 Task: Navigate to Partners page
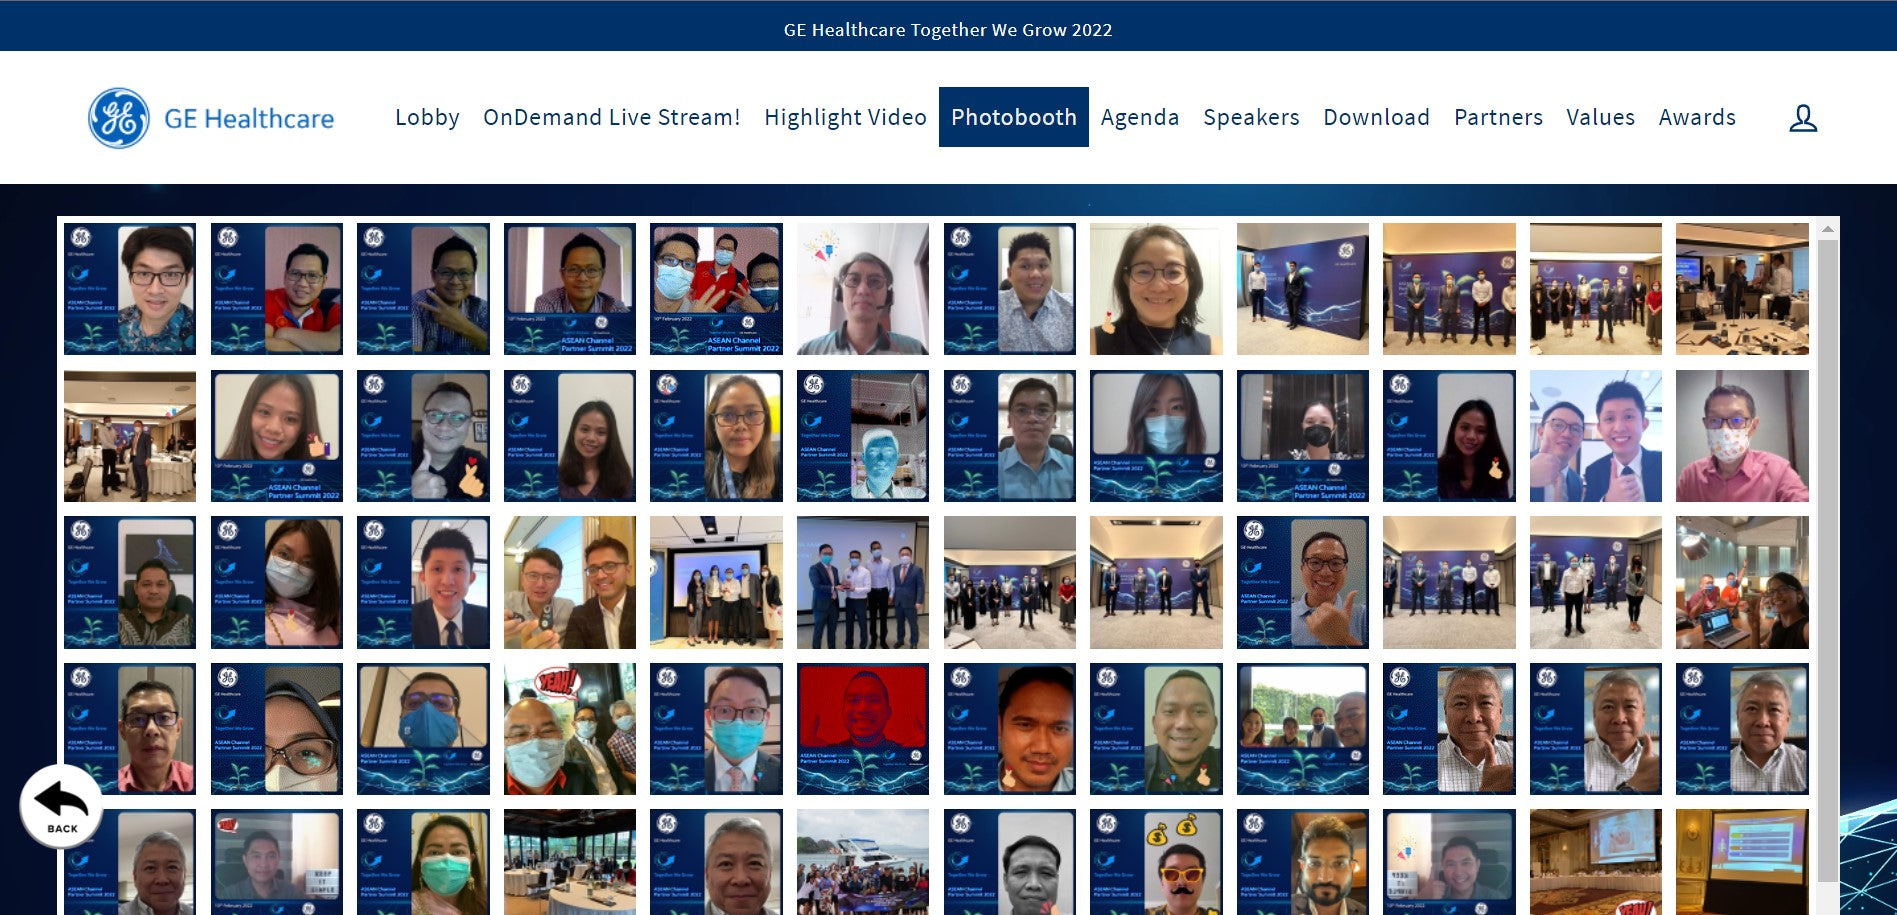[x=1498, y=118]
